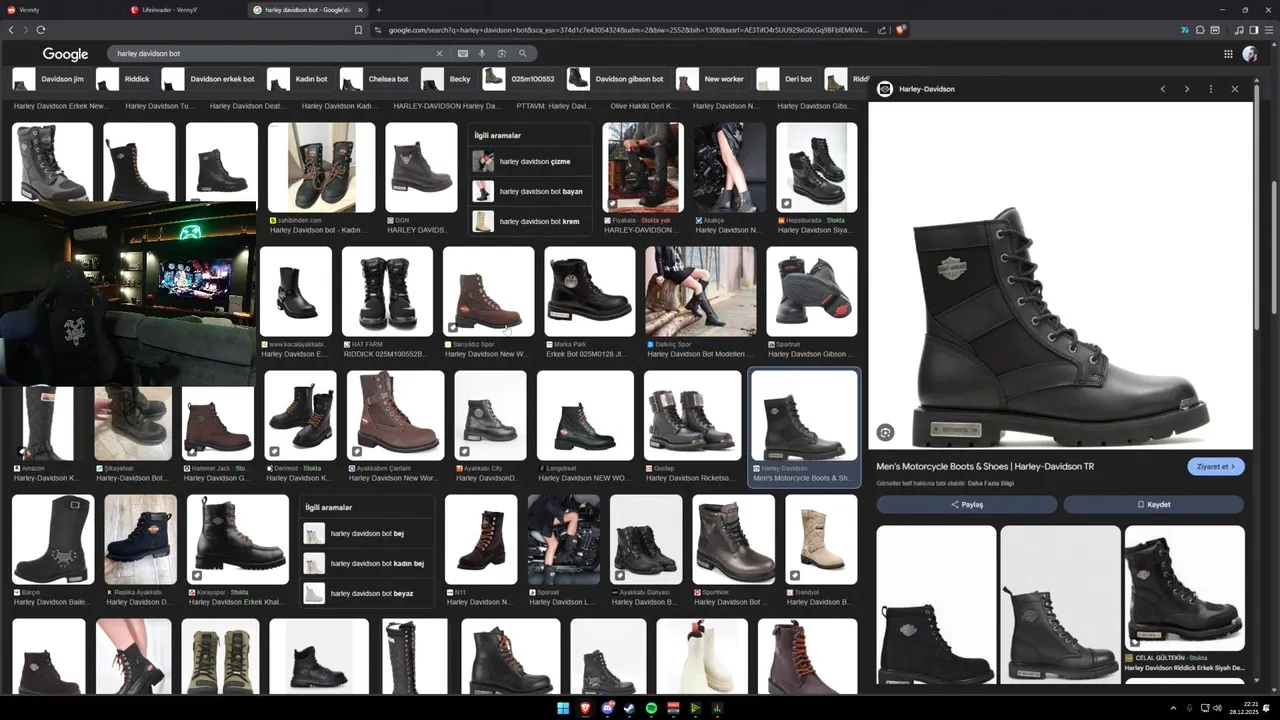
Task: Filter by Davidson gibson bot chip
Action: pos(617,79)
